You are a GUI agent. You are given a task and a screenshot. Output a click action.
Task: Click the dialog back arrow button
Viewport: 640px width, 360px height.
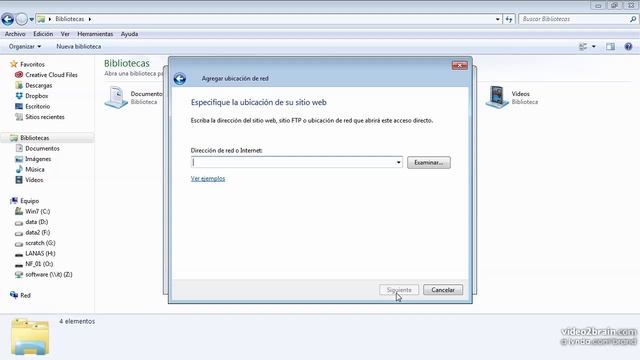pyautogui.click(x=180, y=78)
